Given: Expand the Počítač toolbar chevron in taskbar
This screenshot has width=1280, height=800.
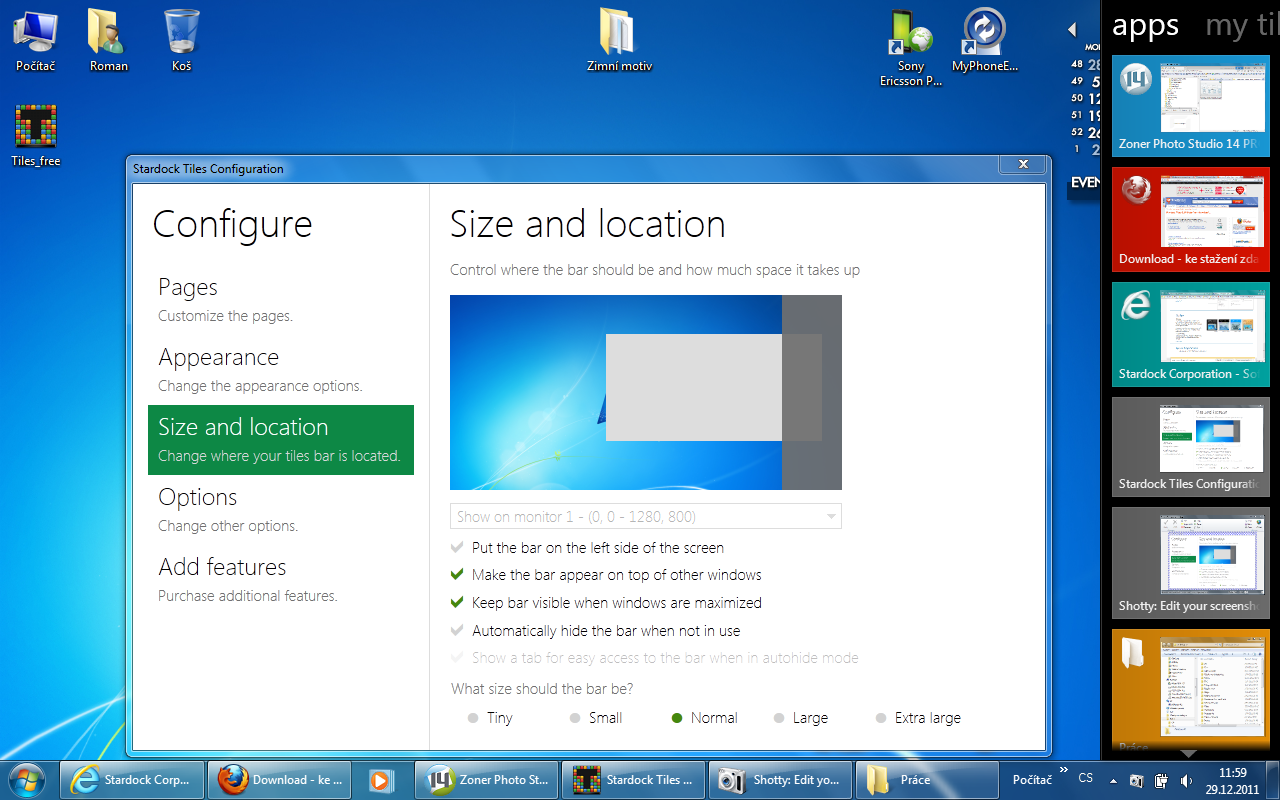Looking at the screenshot, I should point(1063,771).
